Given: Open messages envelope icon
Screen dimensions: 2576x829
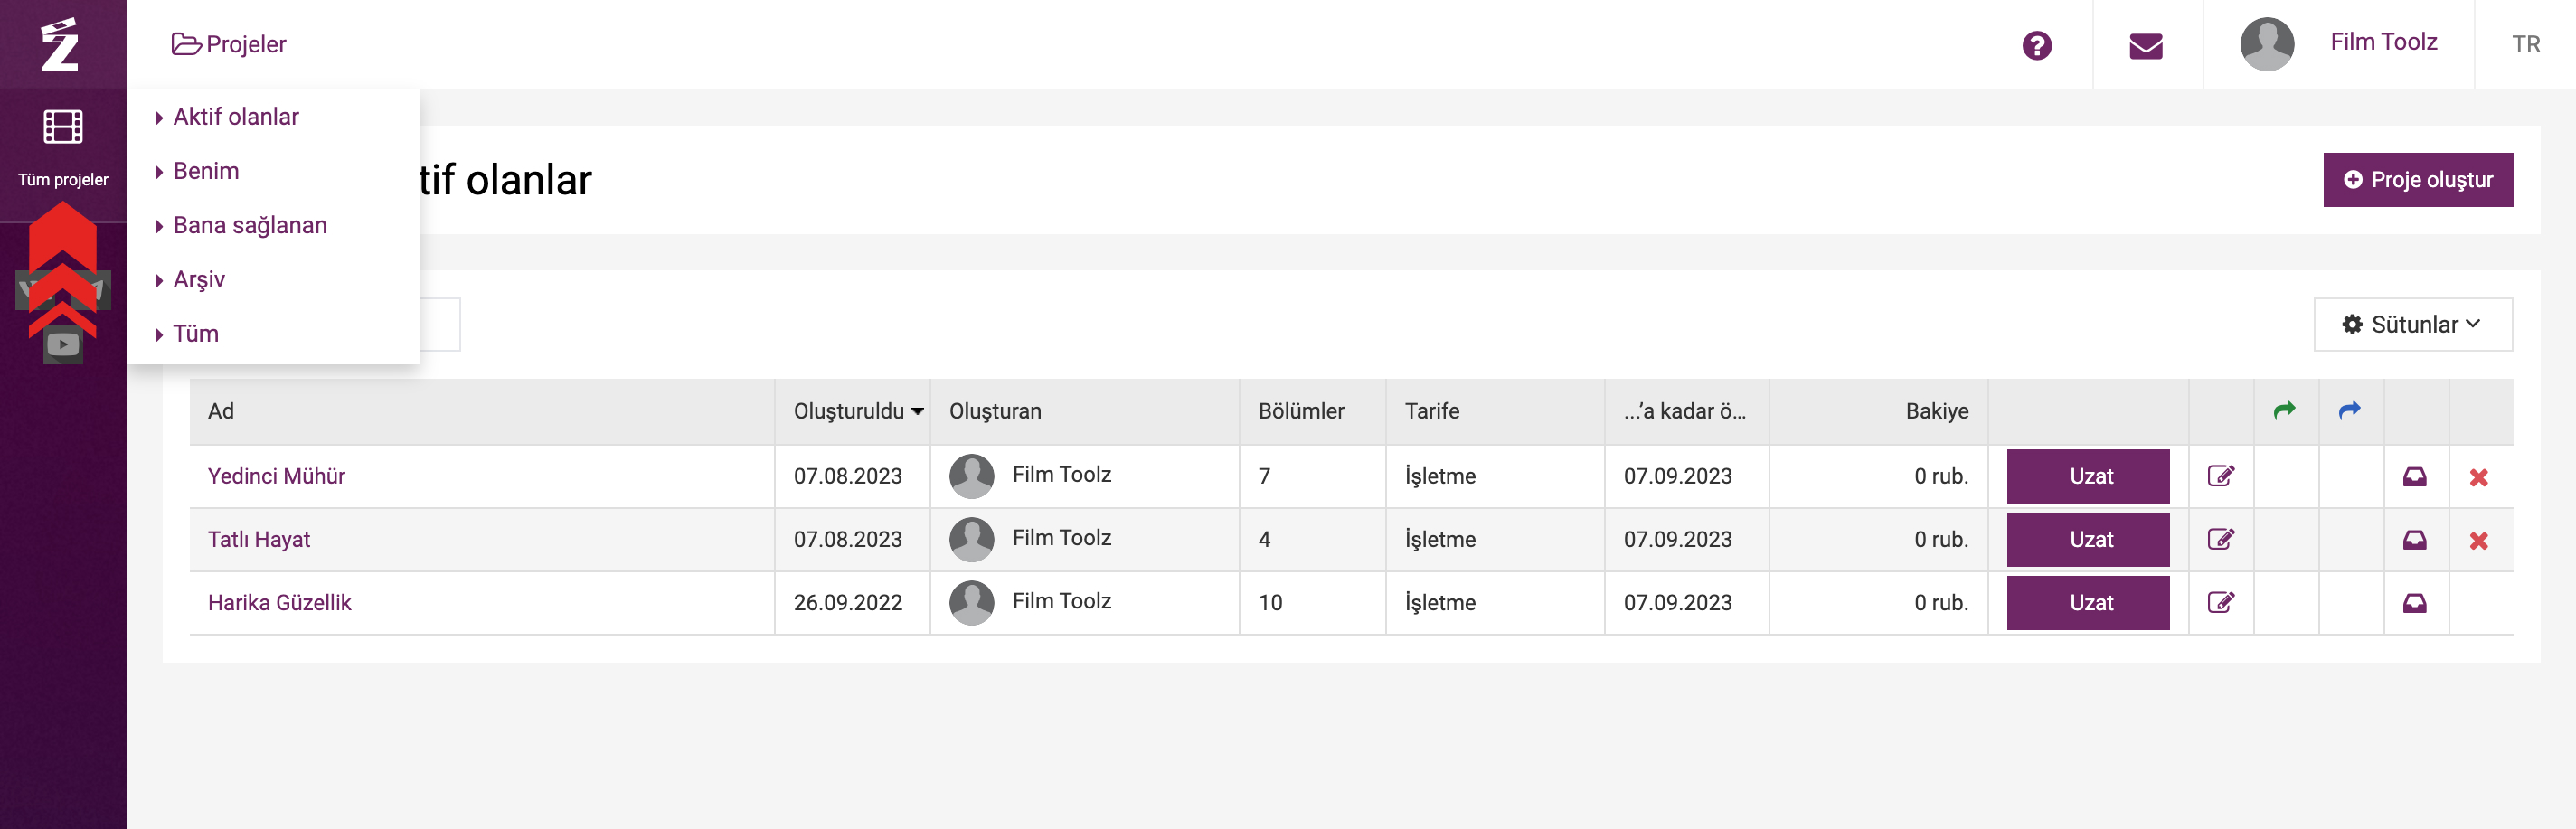Looking at the screenshot, I should [2145, 46].
